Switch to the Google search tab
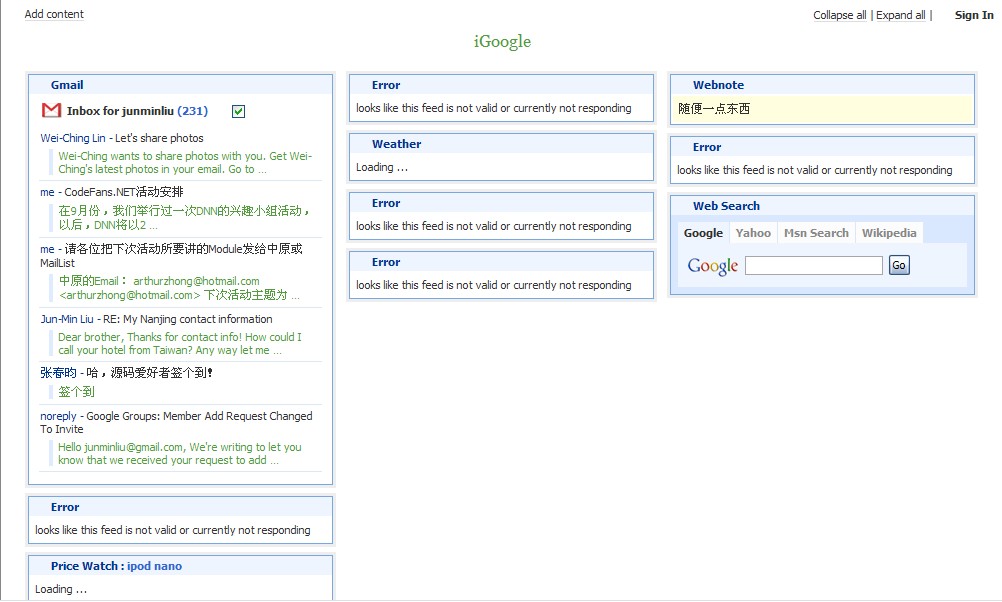The image size is (1002, 602). tap(703, 233)
